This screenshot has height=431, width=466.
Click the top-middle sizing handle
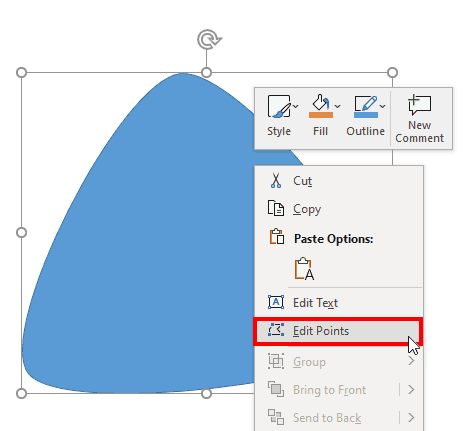(x=207, y=72)
